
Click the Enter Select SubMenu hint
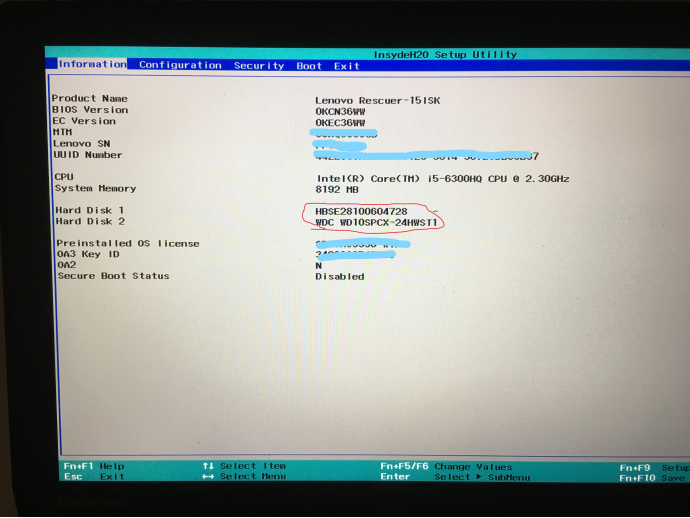455,477
